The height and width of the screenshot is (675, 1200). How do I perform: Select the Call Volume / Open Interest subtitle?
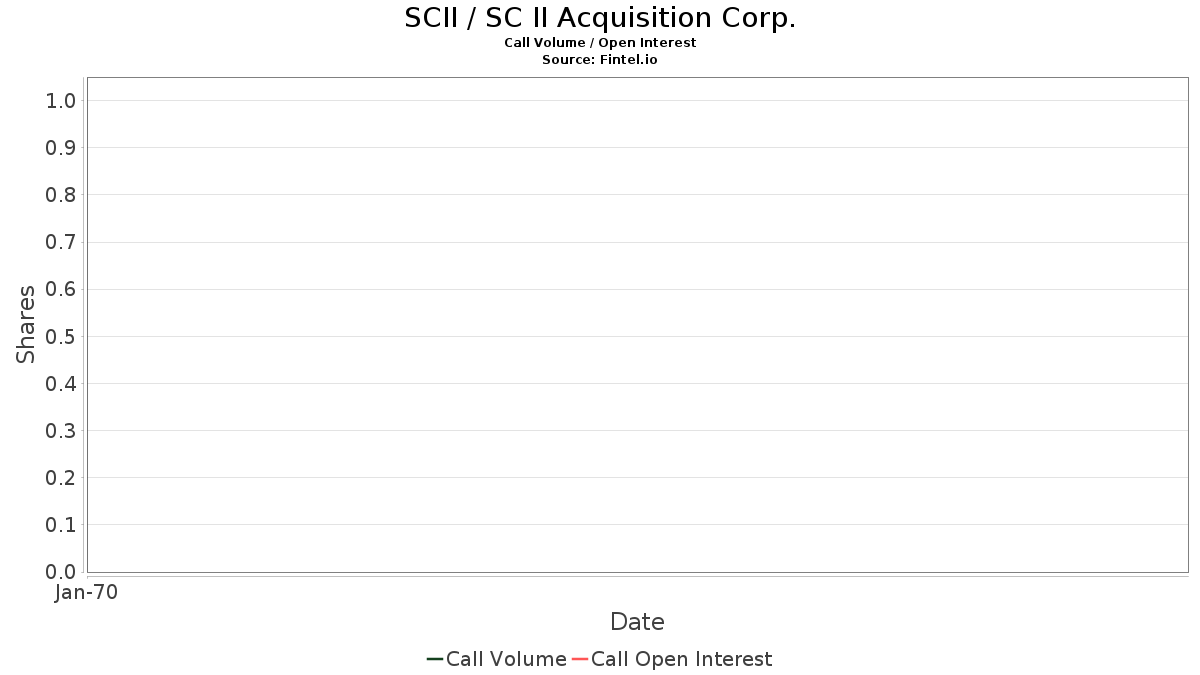click(x=600, y=43)
